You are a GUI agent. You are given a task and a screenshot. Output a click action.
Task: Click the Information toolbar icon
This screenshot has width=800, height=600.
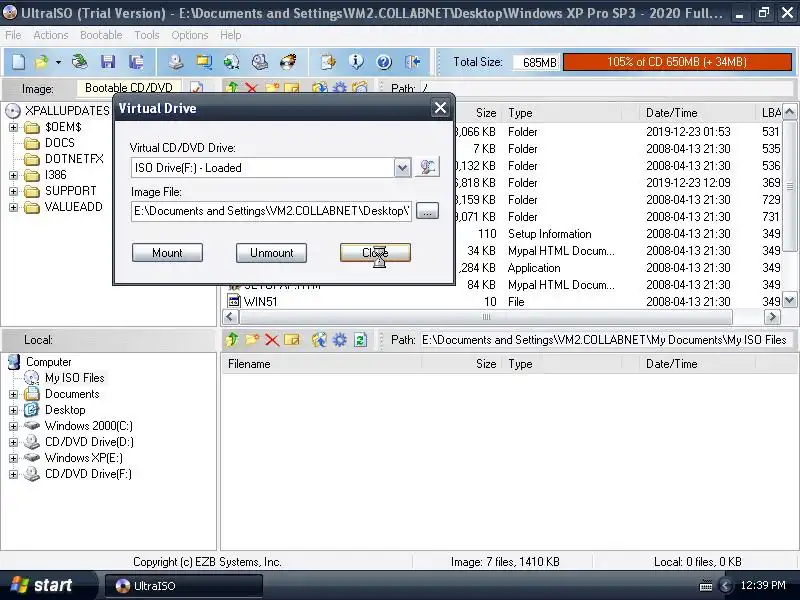pos(356,62)
